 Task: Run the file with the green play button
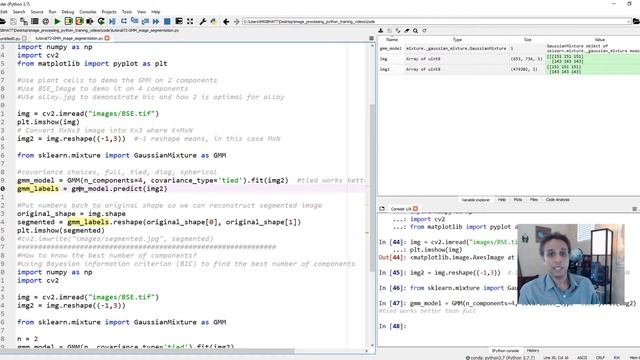57,21
